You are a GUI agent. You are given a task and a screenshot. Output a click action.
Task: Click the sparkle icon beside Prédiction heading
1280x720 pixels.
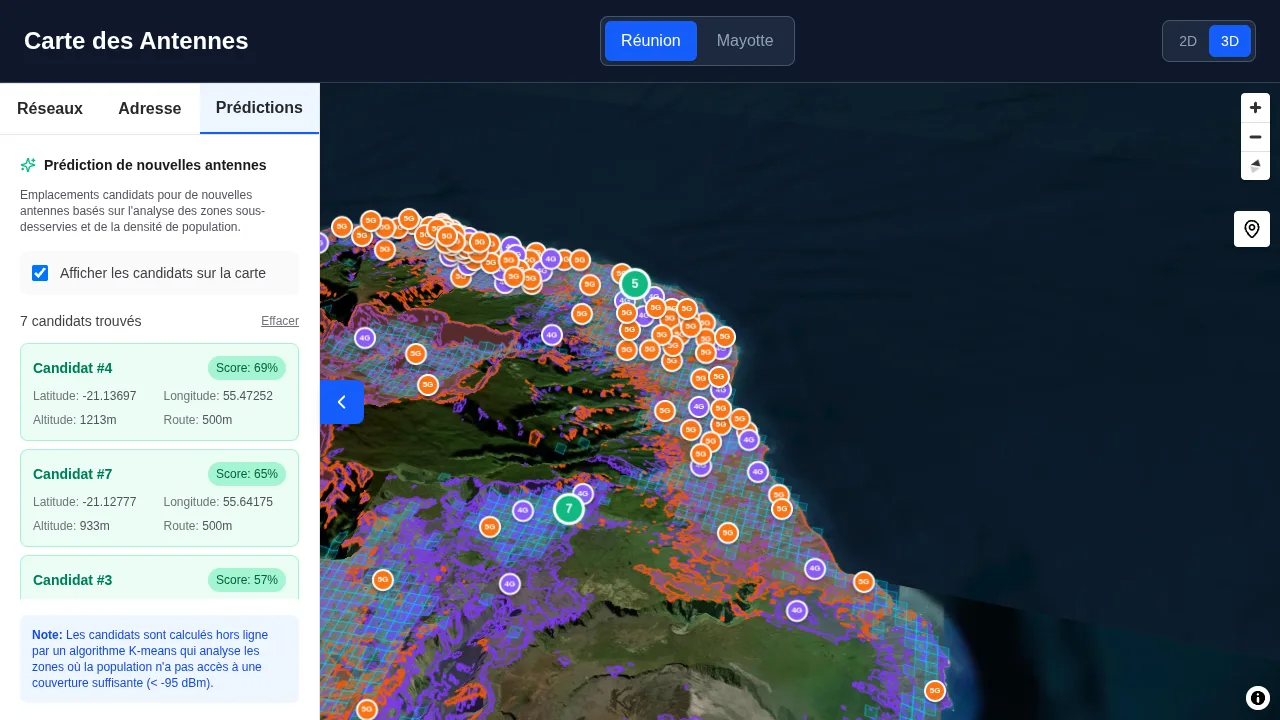(x=28, y=165)
